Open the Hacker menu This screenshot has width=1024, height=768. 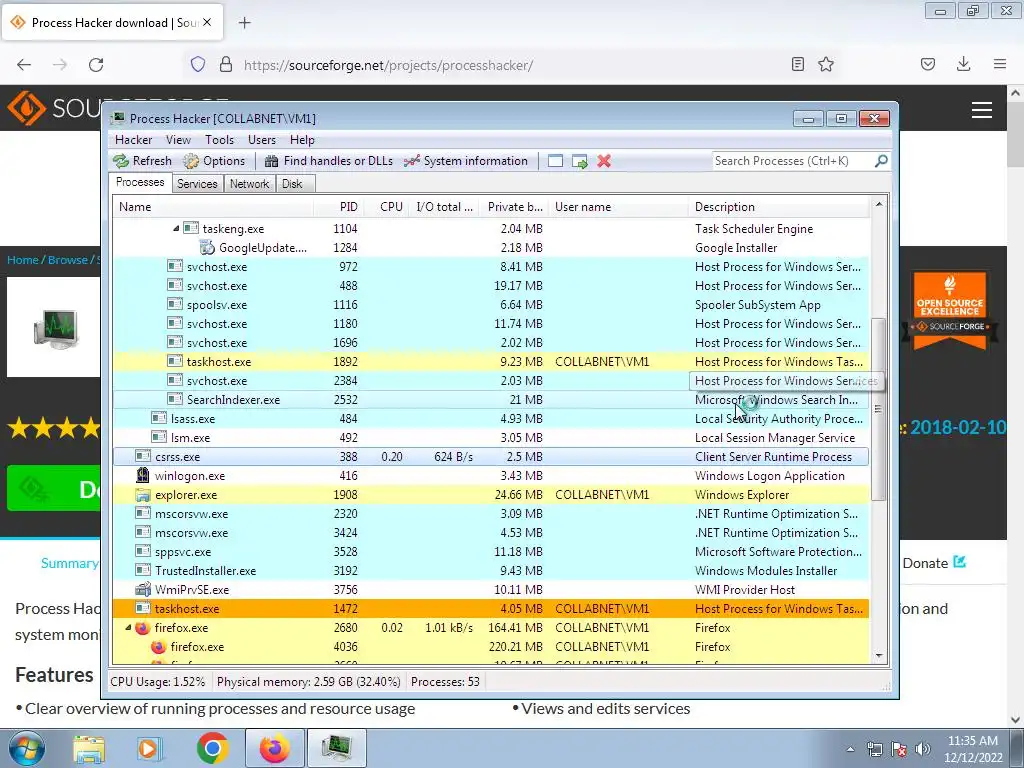click(133, 140)
